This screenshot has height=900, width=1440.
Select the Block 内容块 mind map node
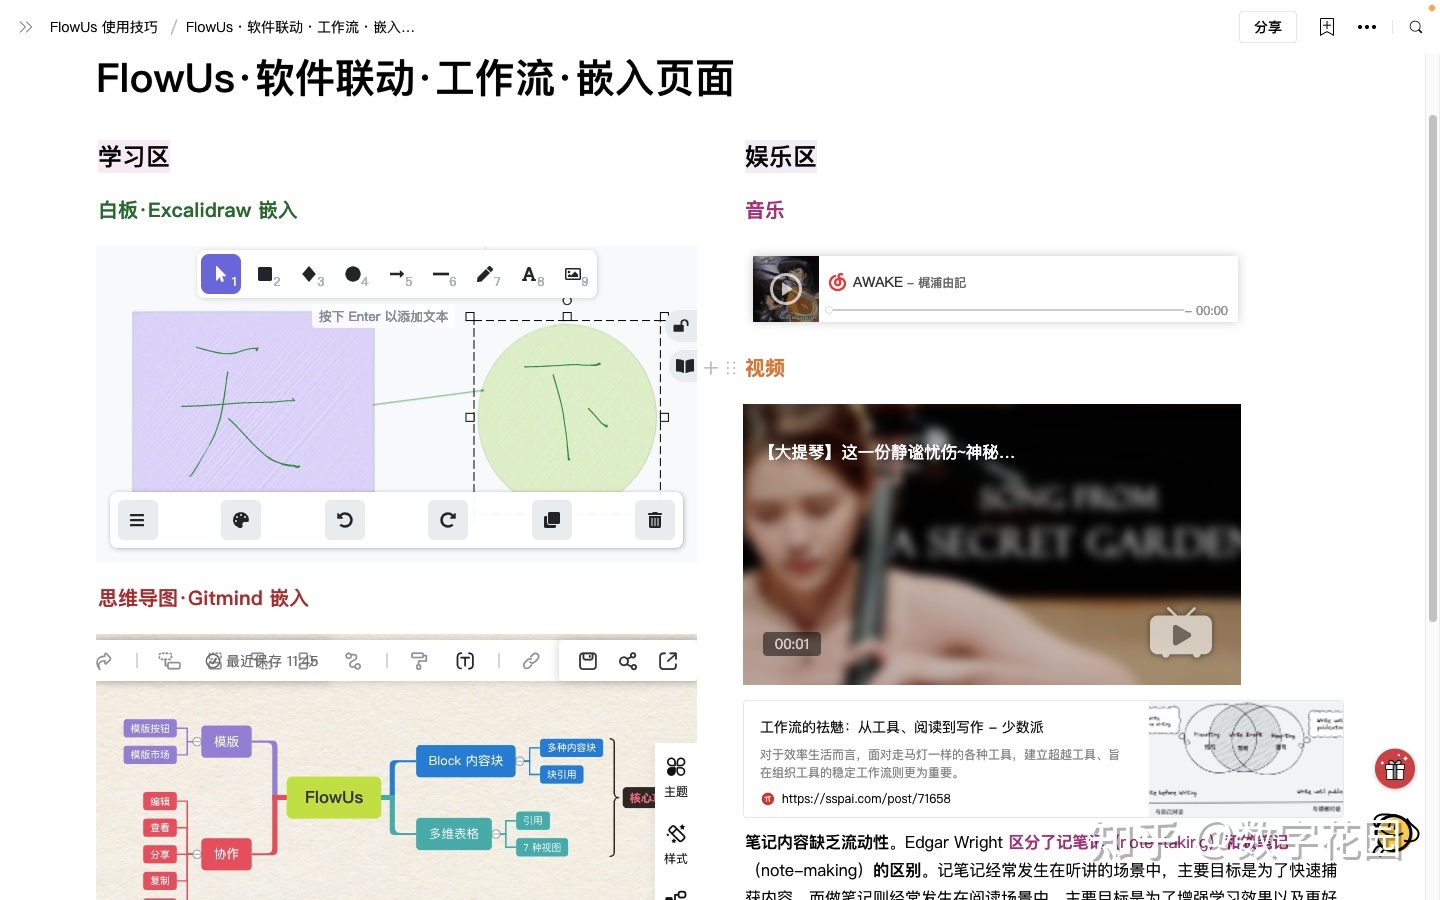466,761
